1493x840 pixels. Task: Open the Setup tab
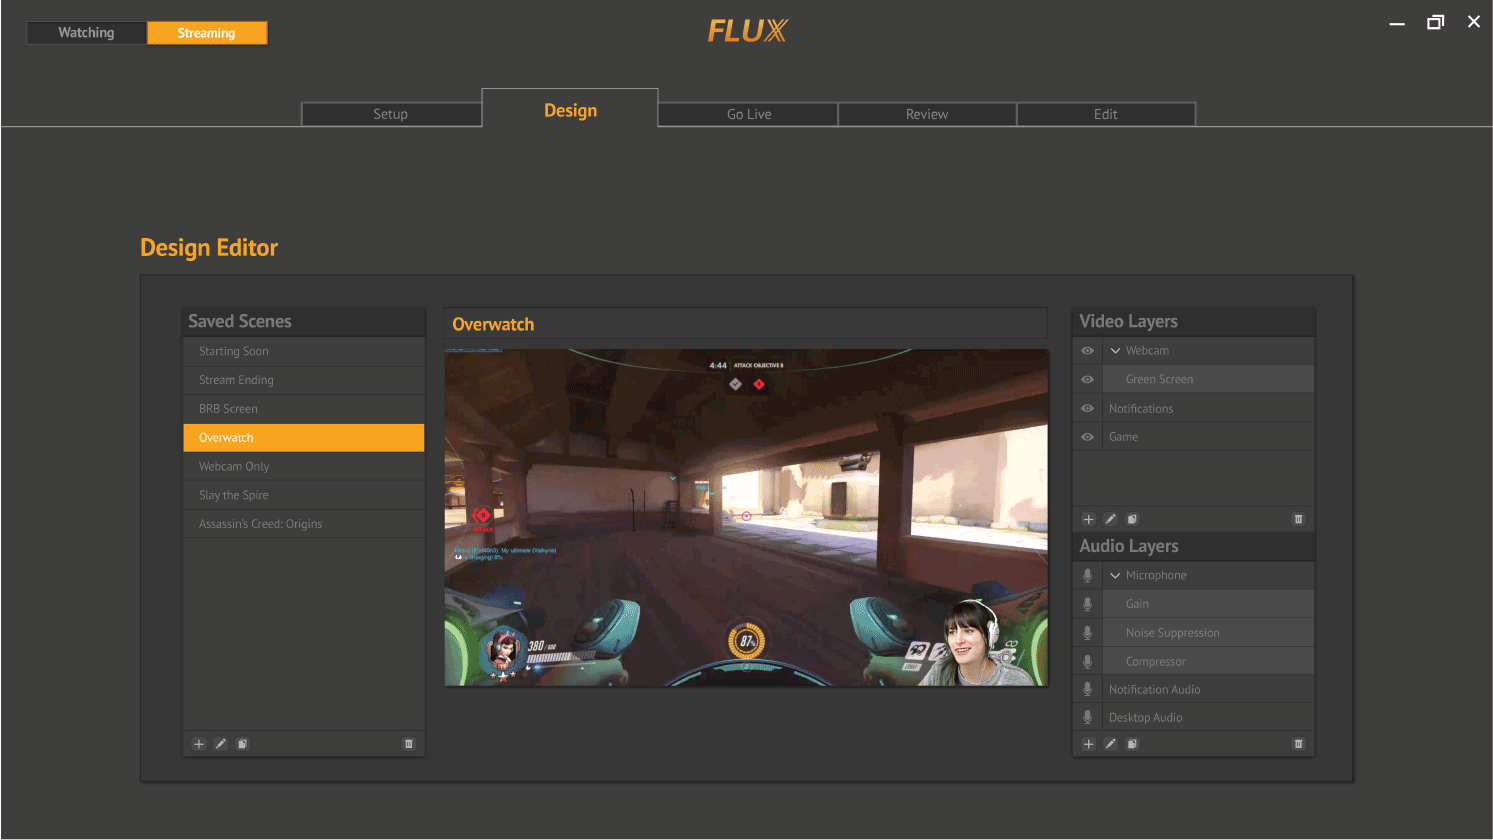391,114
